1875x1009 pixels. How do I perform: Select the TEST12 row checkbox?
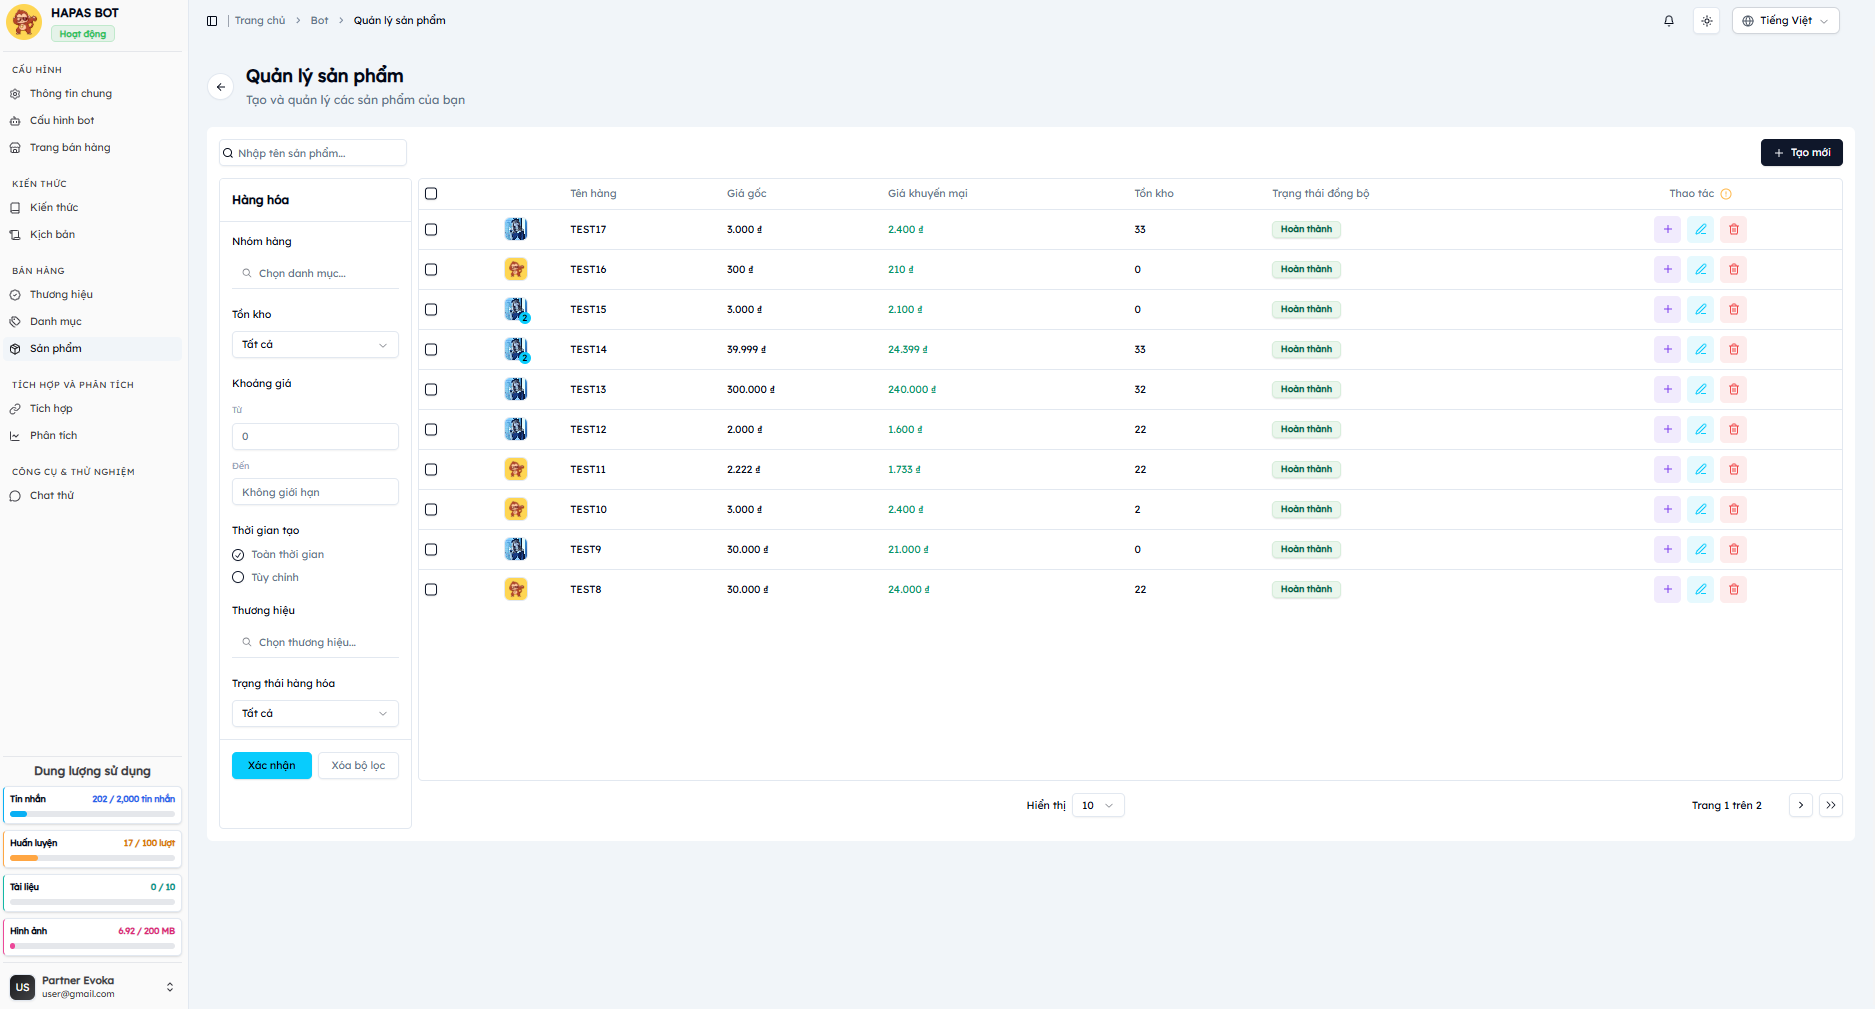pos(431,429)
